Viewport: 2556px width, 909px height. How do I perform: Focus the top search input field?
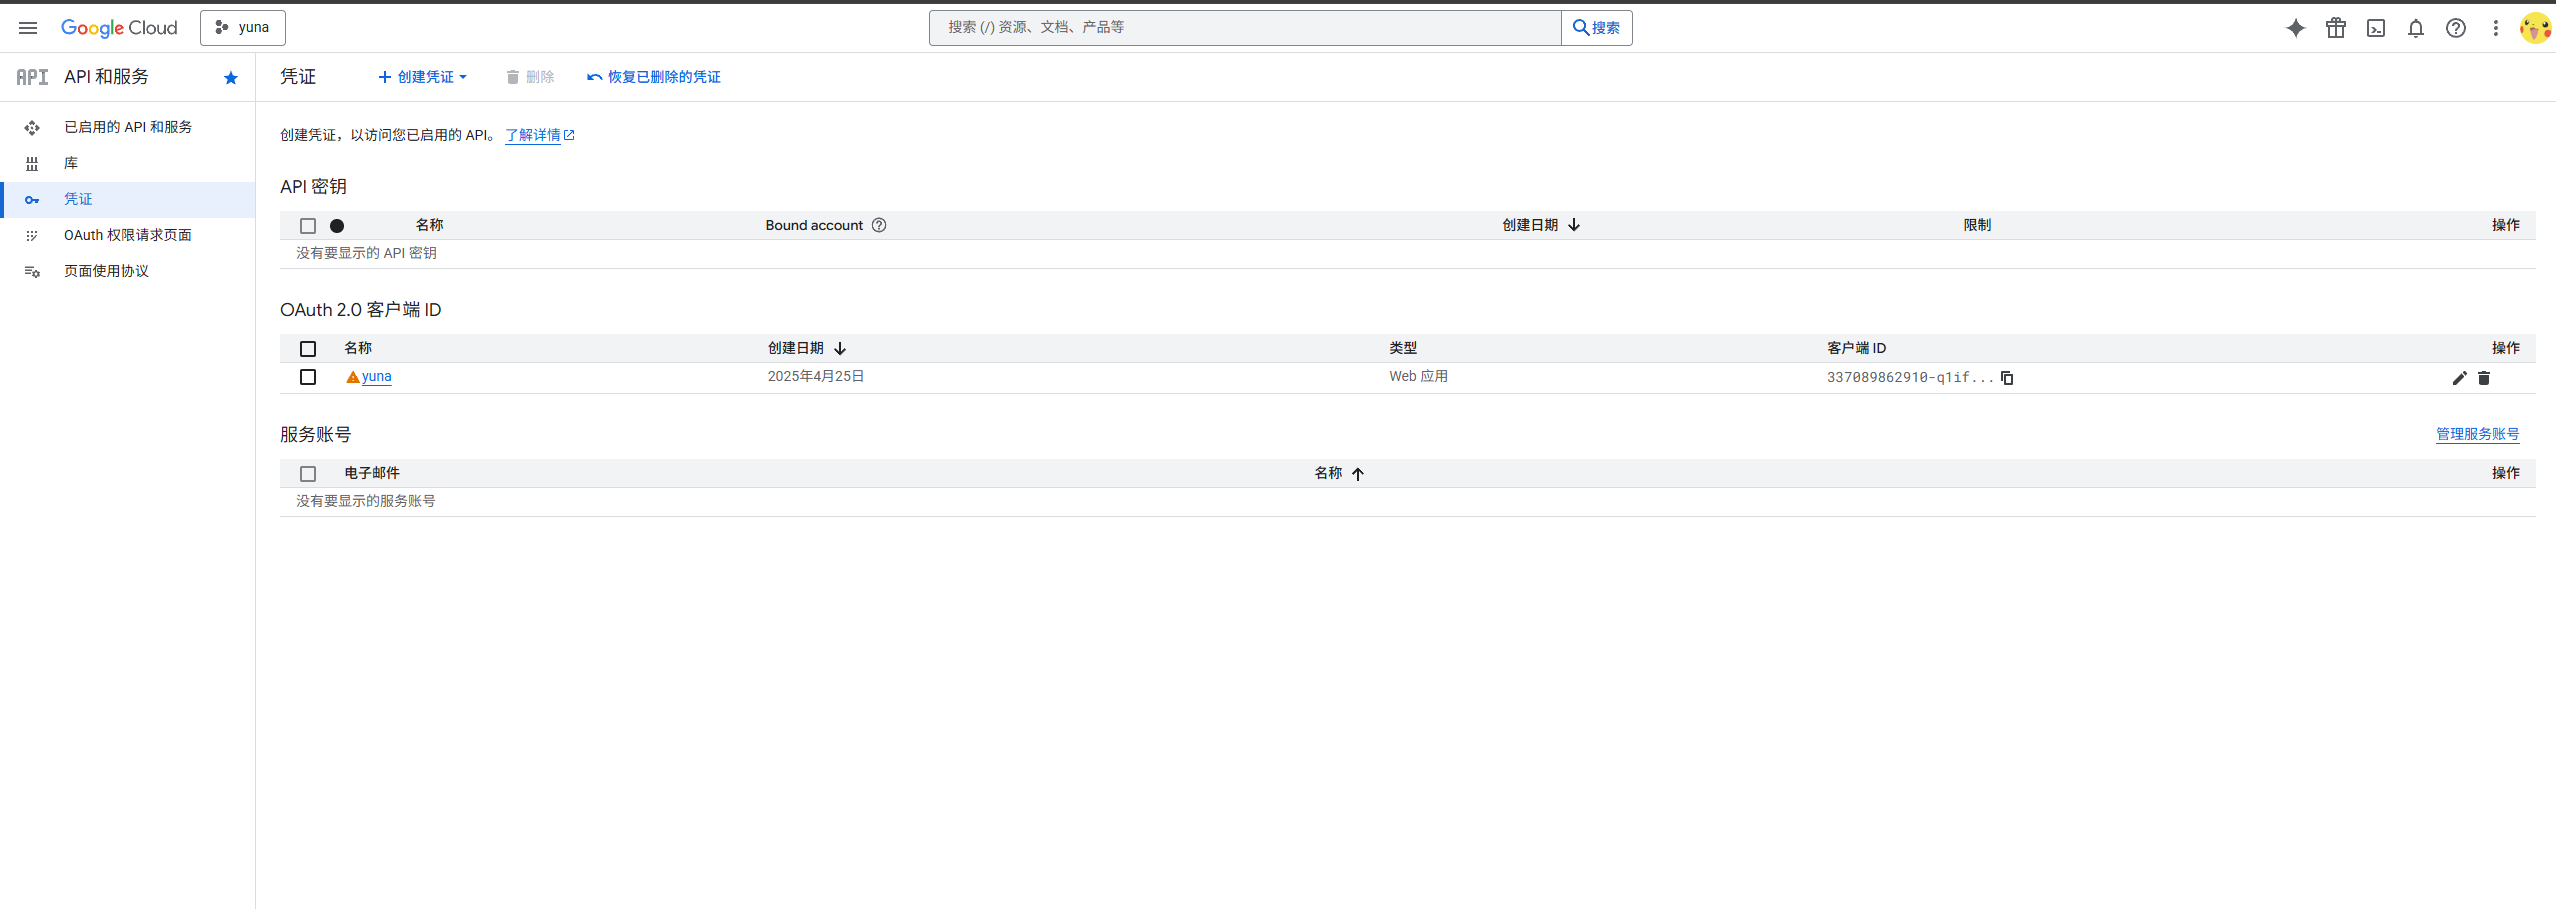pyautogui.click(x=1244, y=28)
